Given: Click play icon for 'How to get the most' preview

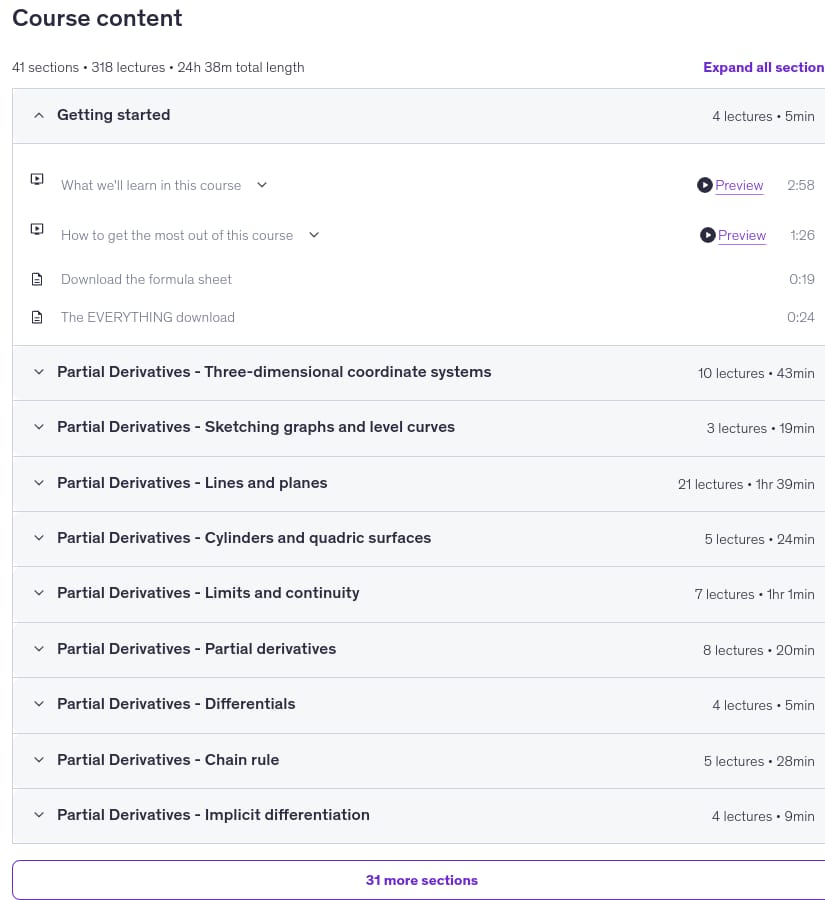Looking at the screenshot, I should [x=707, y=235].
